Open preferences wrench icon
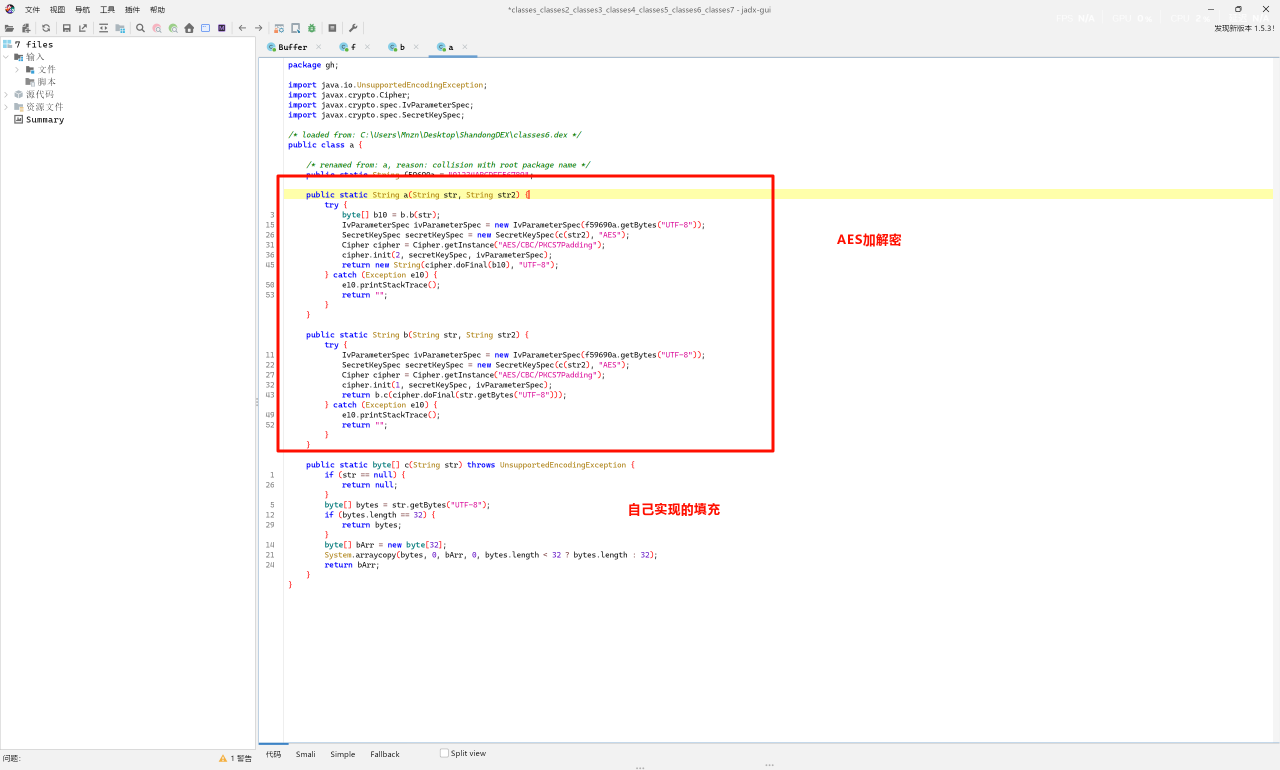 (353, 28)
